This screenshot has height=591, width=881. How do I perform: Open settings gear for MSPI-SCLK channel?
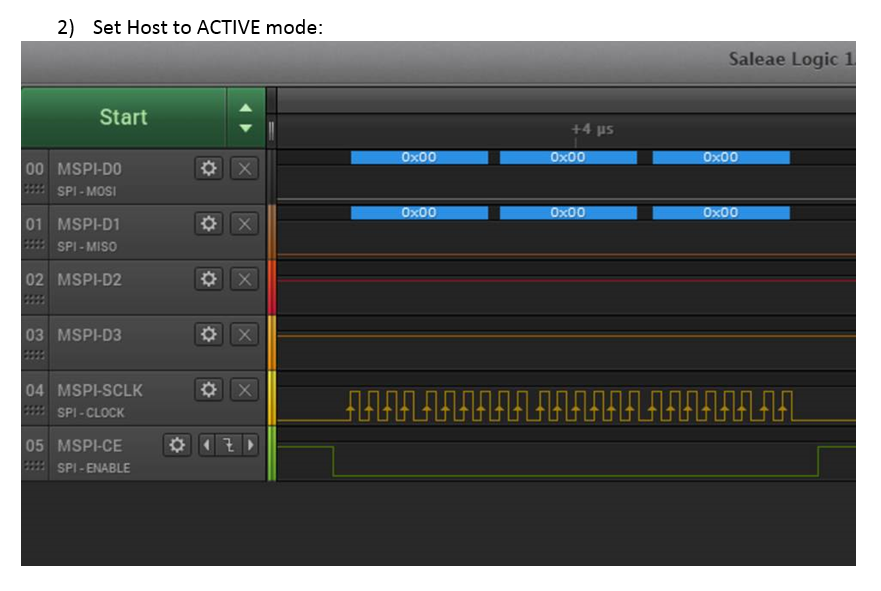pyautogui.click(x=208, y=389)
